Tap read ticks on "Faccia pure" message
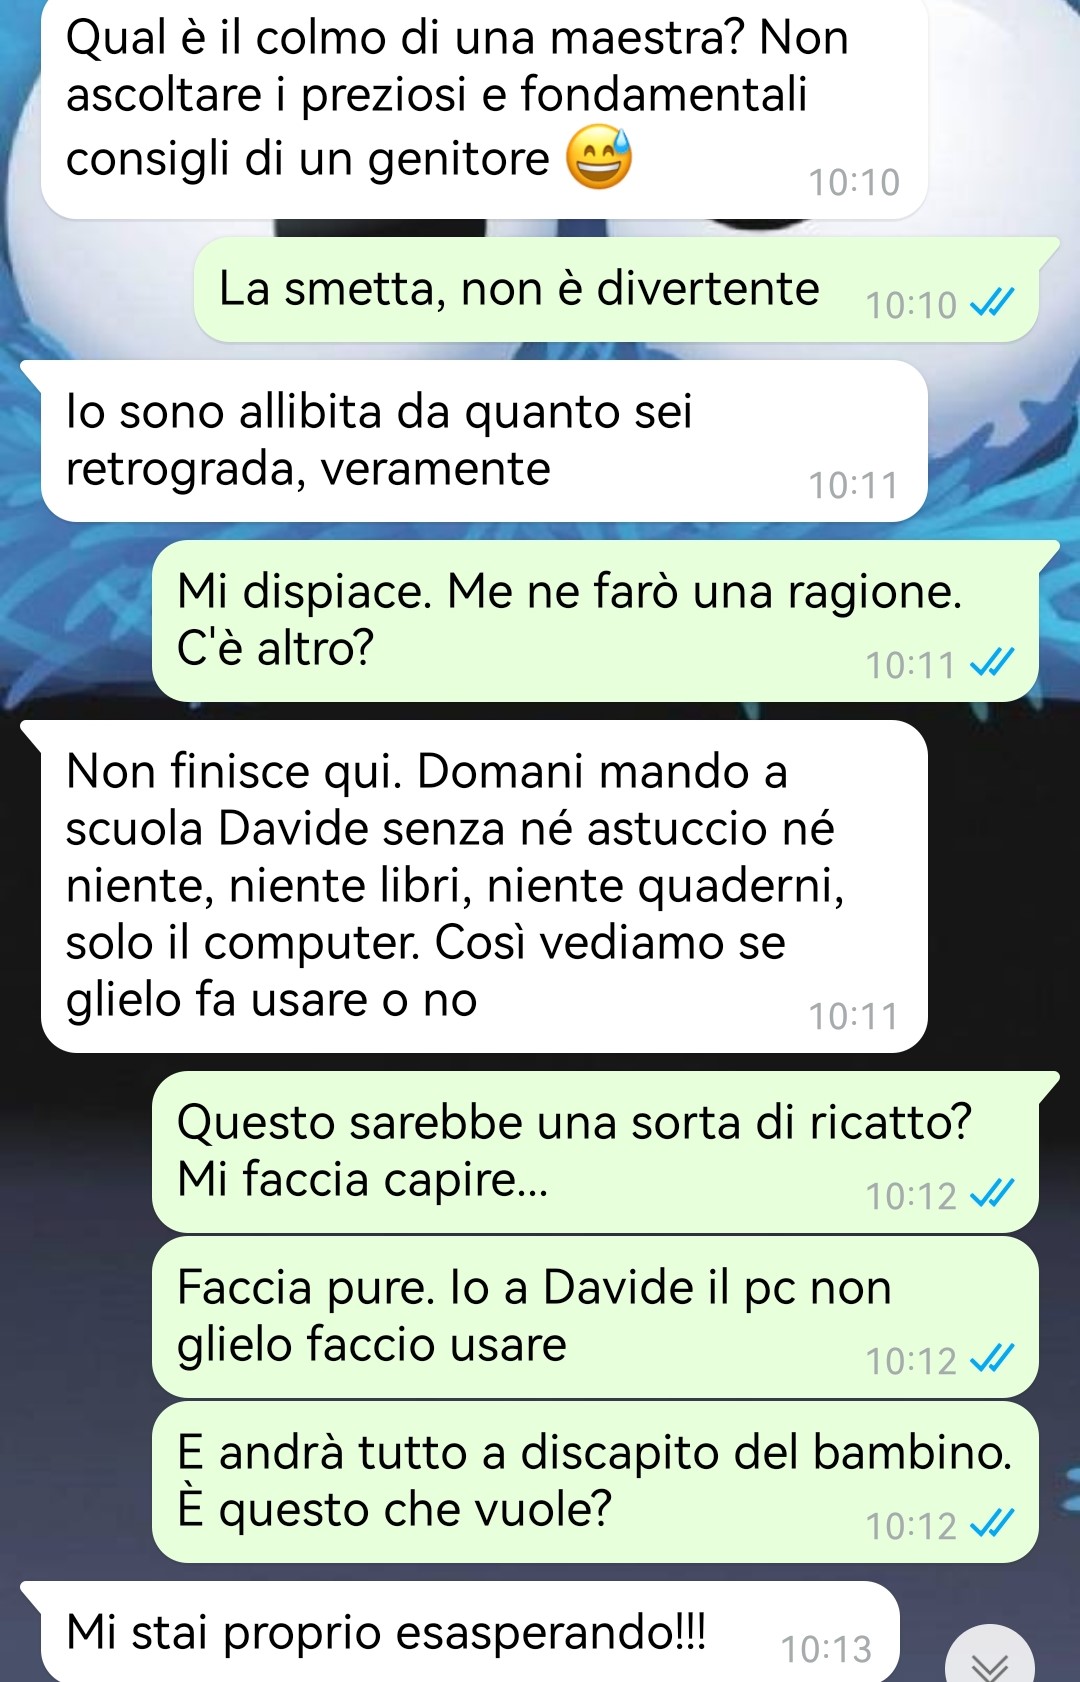1080x1682 pixels. tap(993, 1358)
